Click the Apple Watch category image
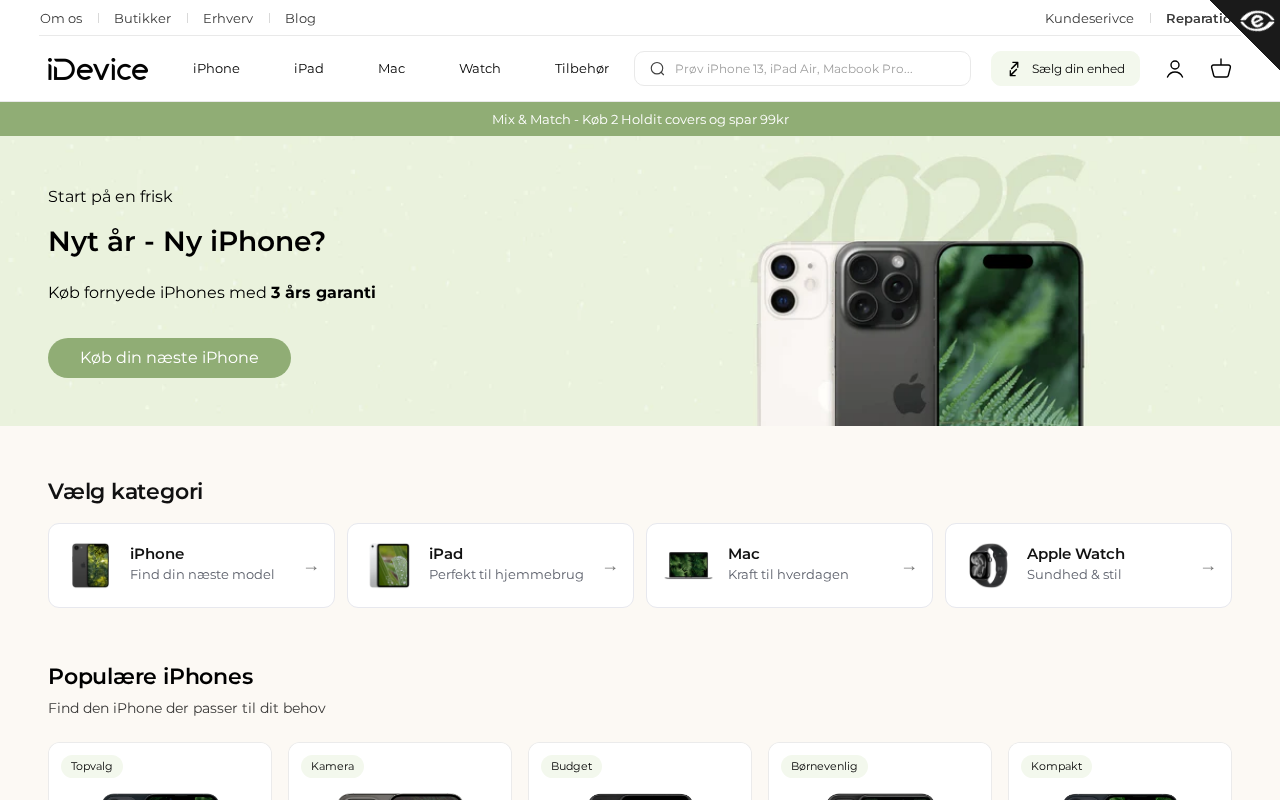The image size is (1280, 800). [x=988, y=566]
